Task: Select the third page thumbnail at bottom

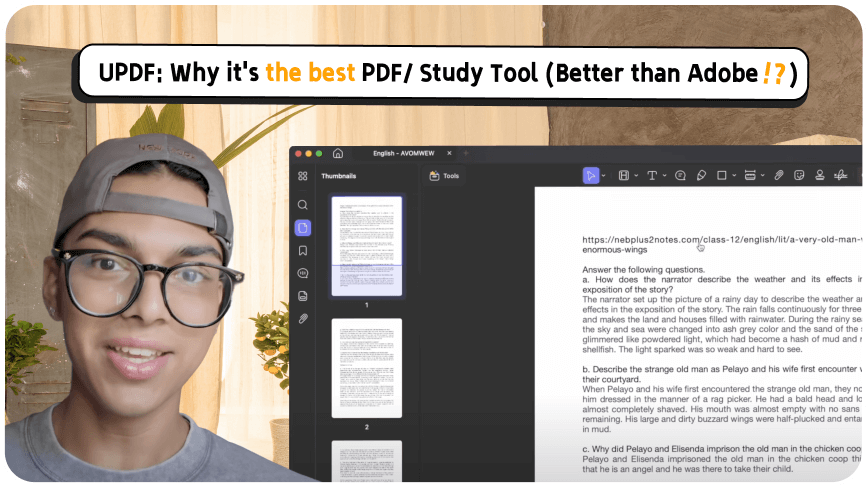Action: point(367,461)
